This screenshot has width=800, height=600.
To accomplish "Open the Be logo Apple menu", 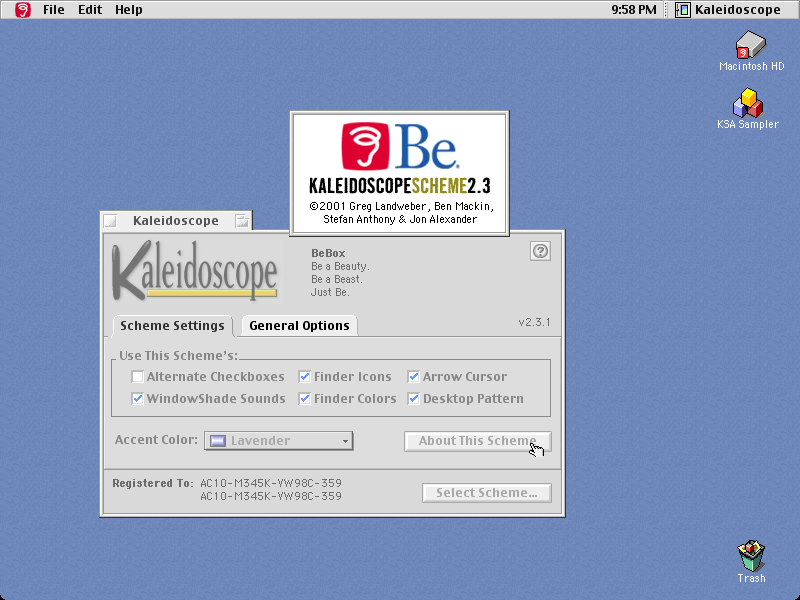I will click(x=23, y=10).
